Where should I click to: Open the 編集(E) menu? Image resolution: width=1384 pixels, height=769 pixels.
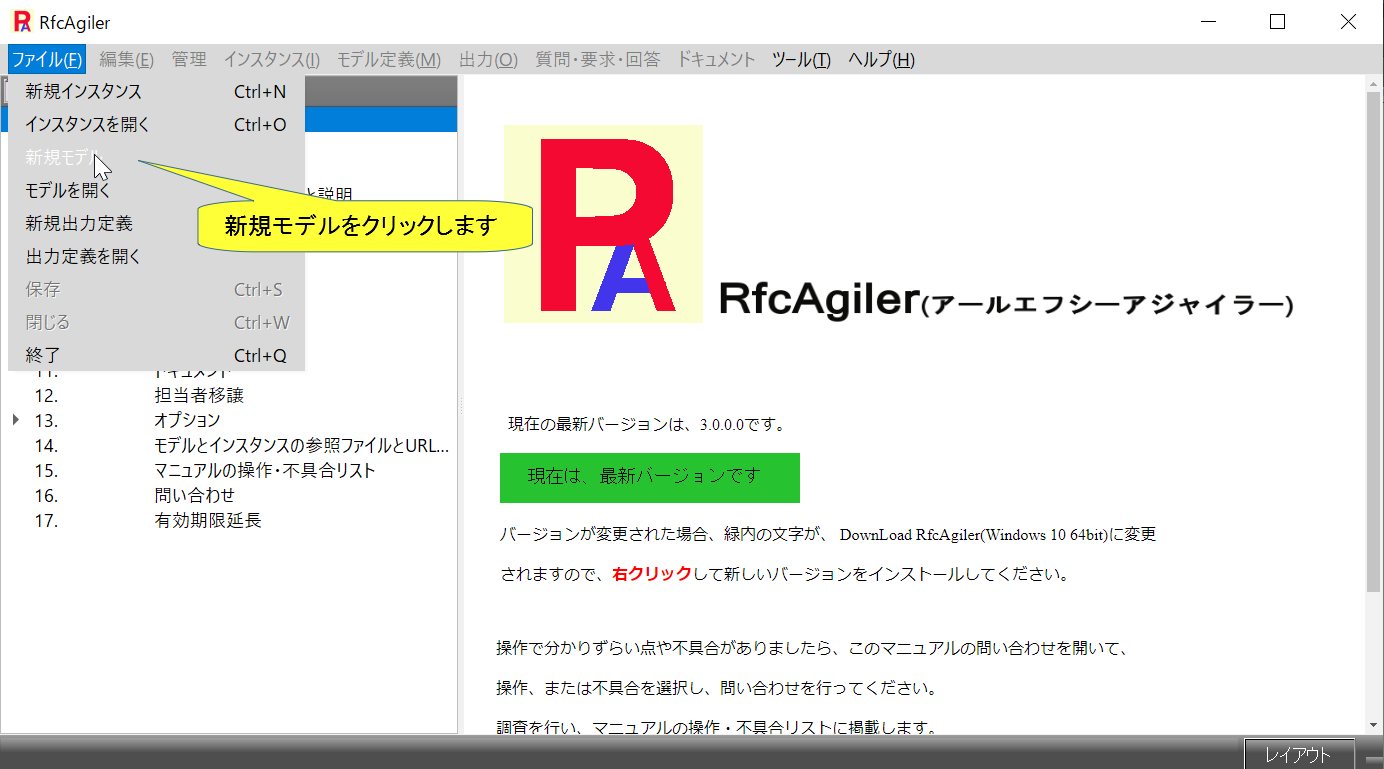coord(127,60)
